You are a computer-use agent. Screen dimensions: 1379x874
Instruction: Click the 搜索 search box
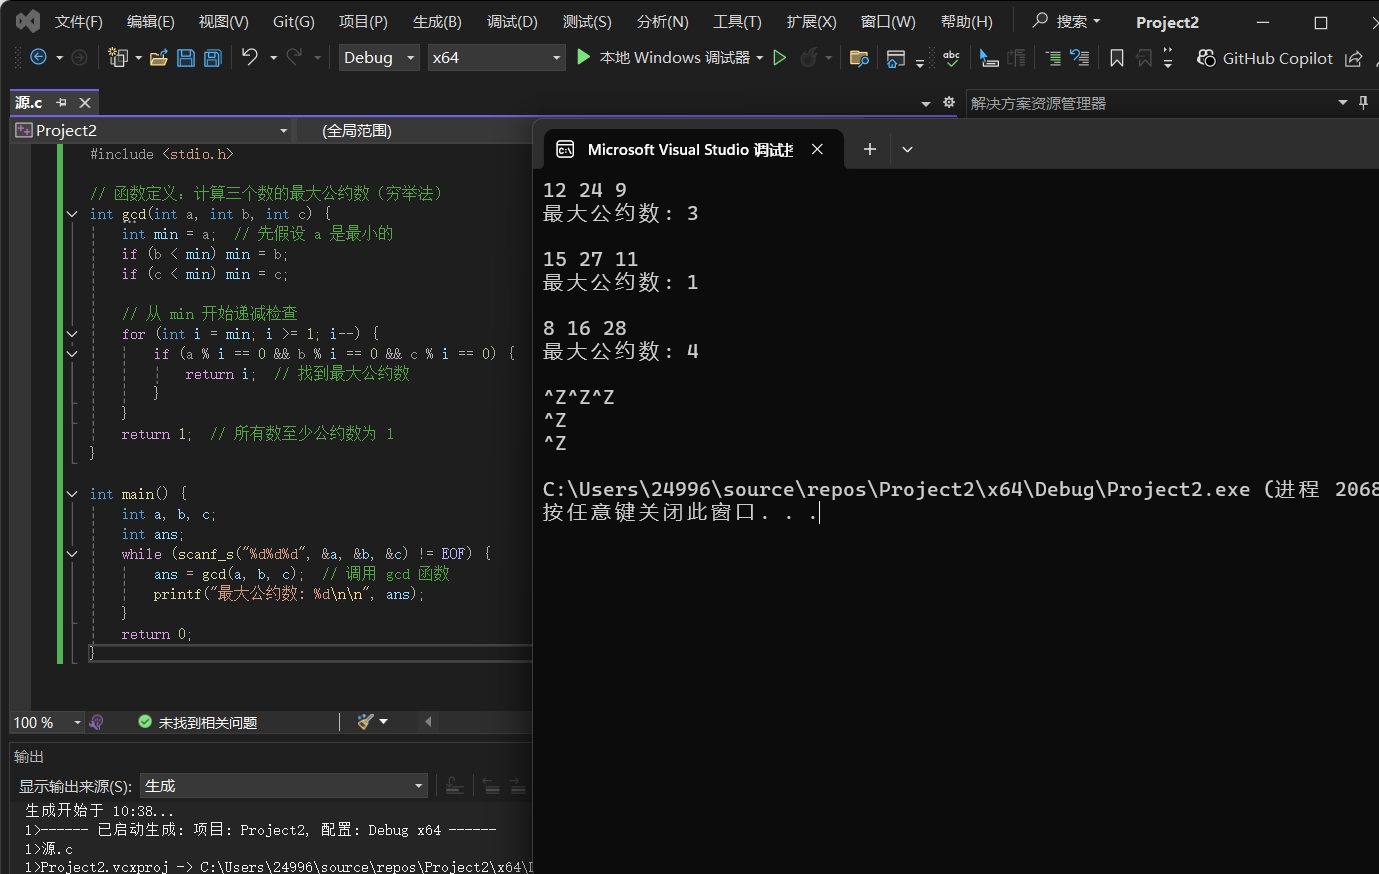click(1066, 21)
